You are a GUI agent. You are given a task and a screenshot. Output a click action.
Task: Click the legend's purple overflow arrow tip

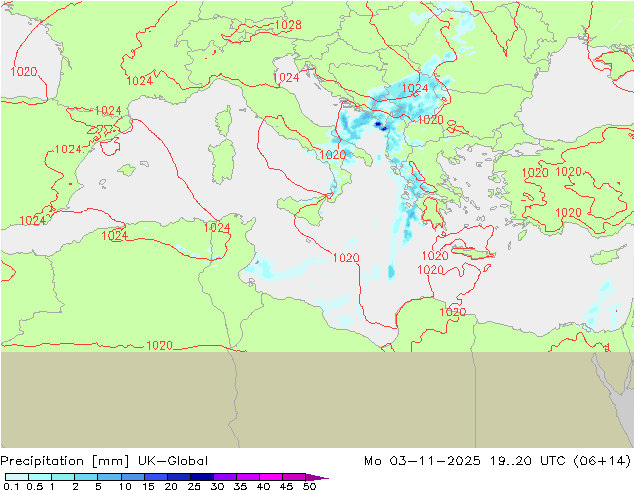(318, 477)
